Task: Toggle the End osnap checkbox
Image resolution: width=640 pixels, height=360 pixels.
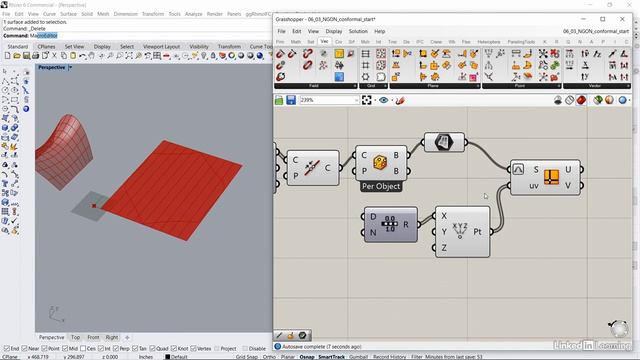Action: (x=7, y=349)
